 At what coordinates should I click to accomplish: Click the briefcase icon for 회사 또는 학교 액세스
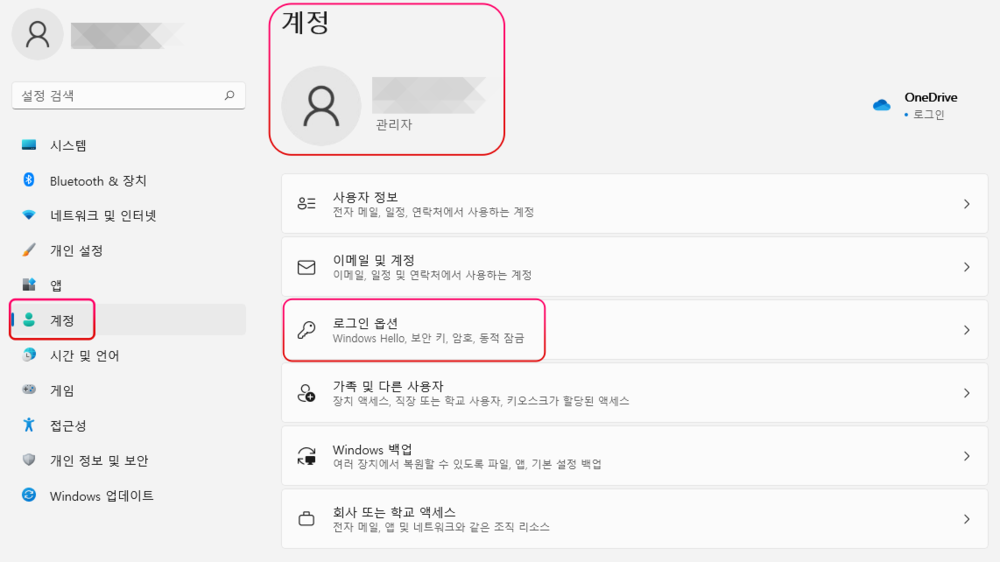coord(307,519)
